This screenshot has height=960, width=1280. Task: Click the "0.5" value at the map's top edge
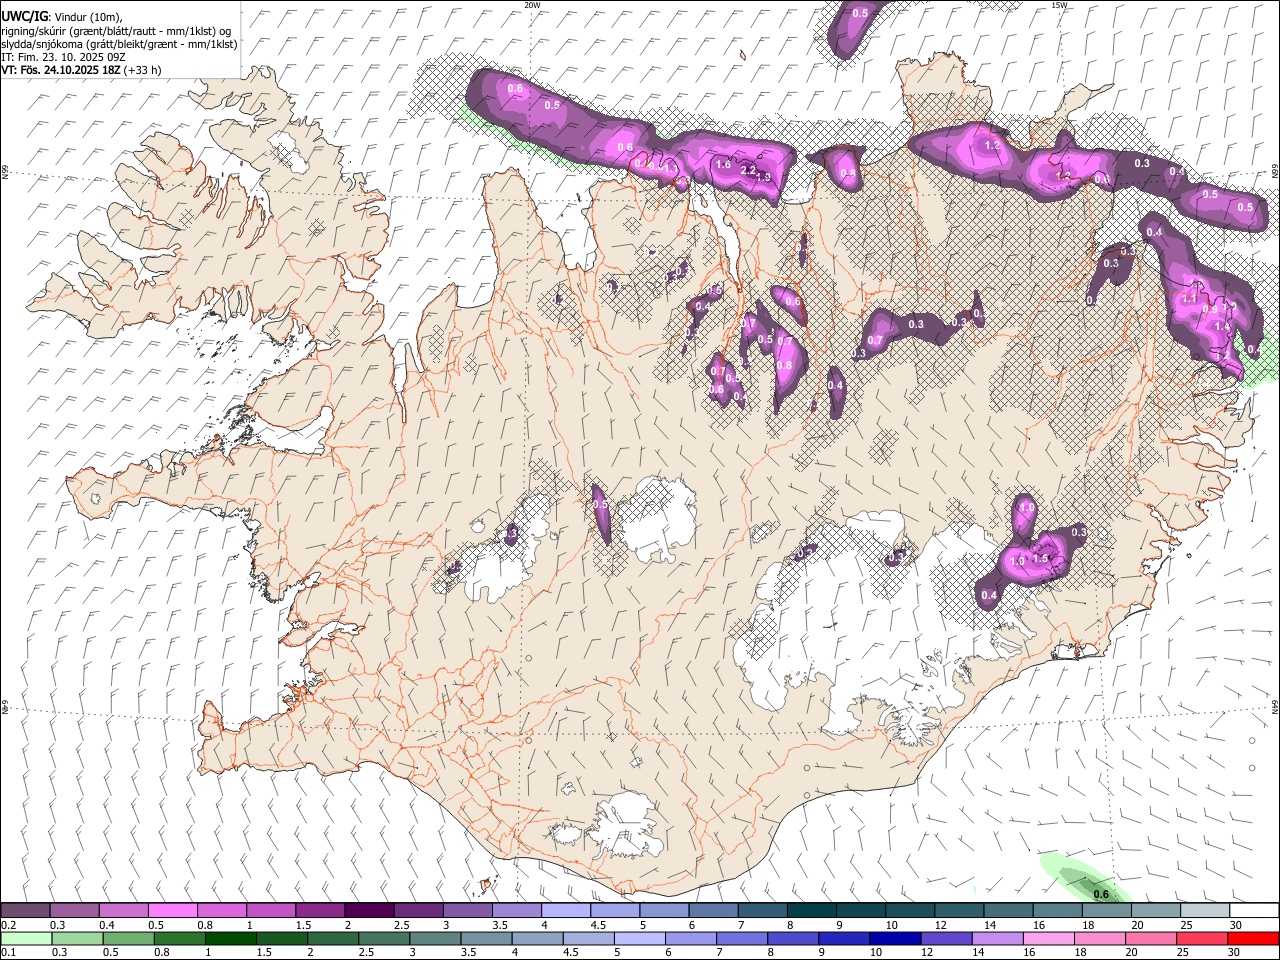pos(860,13)
